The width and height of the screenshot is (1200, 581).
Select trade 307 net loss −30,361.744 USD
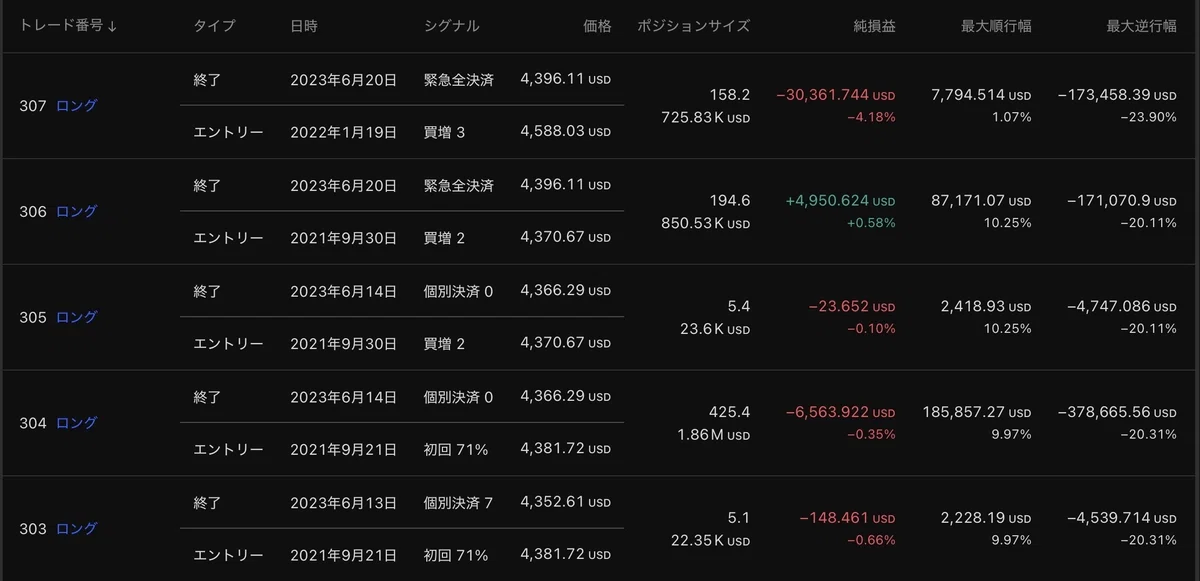(836, 95)
